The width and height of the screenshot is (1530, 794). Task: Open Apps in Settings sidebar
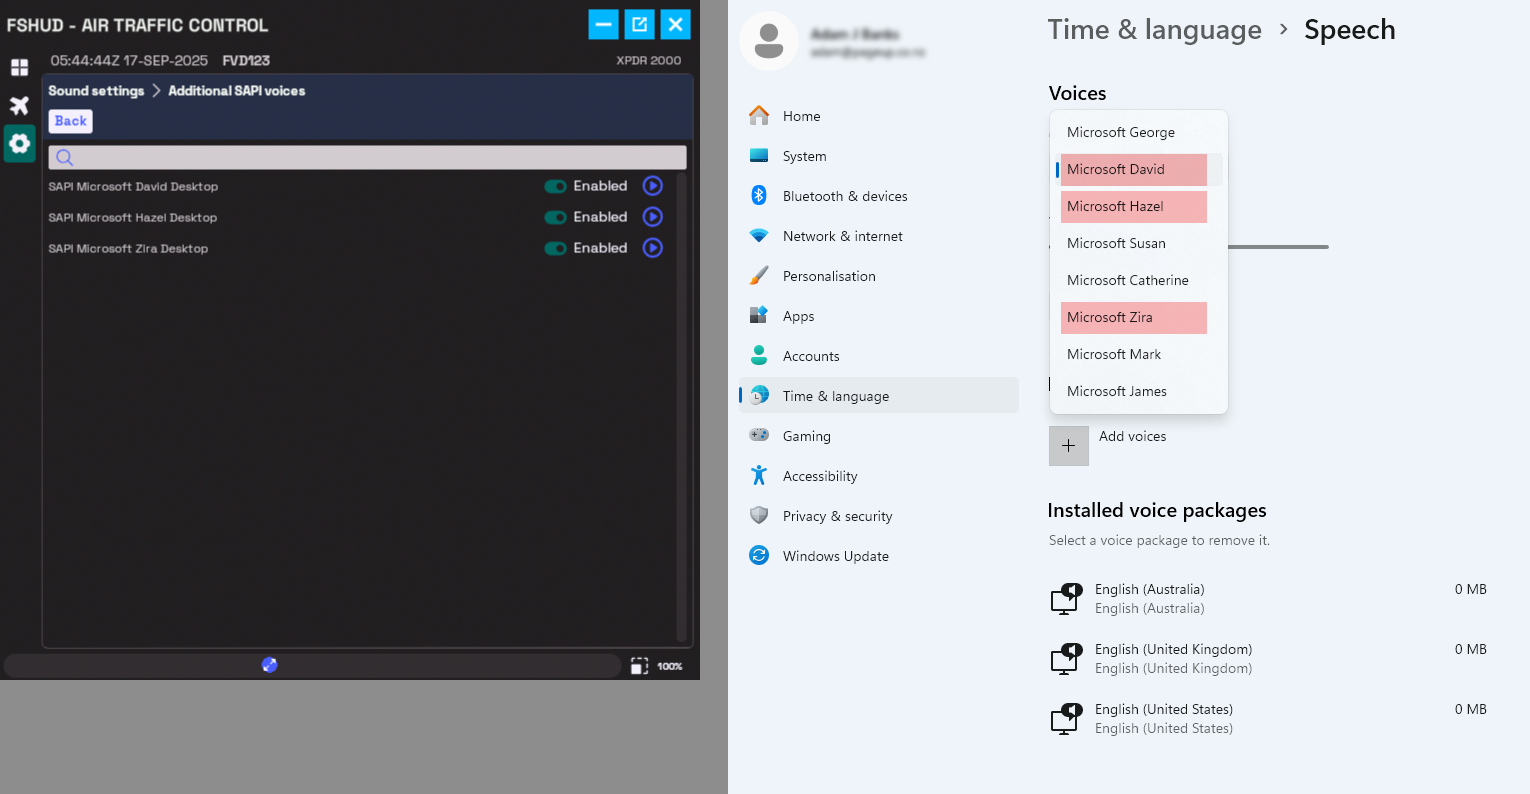pos(879,316)
